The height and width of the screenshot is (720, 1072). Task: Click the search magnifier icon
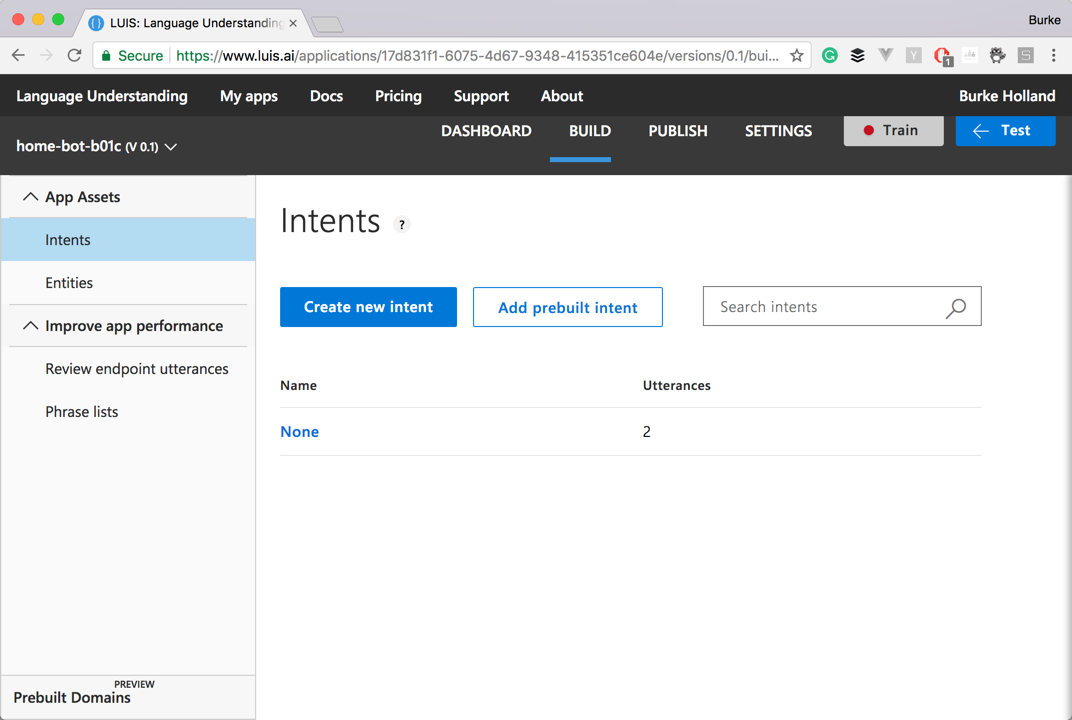(x=956, y=308)
